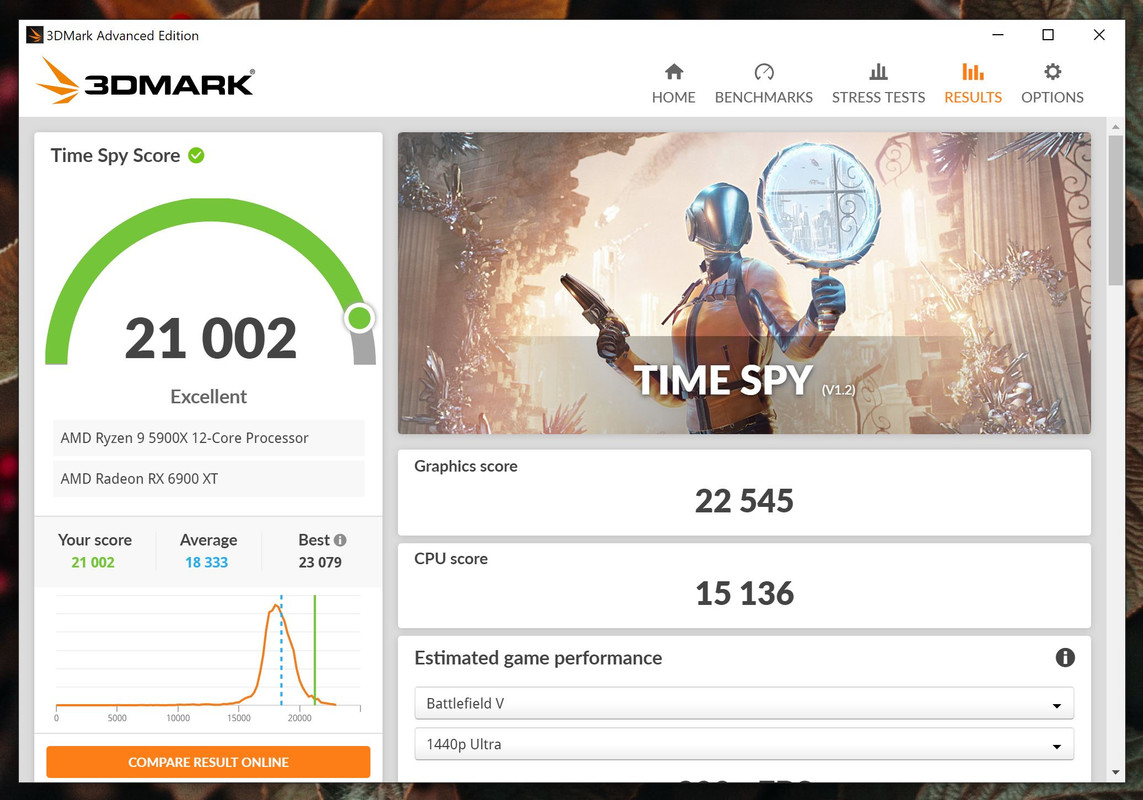Click the scrollbar up arrow
This screenshot has height=800, width=1143.
1115,127
